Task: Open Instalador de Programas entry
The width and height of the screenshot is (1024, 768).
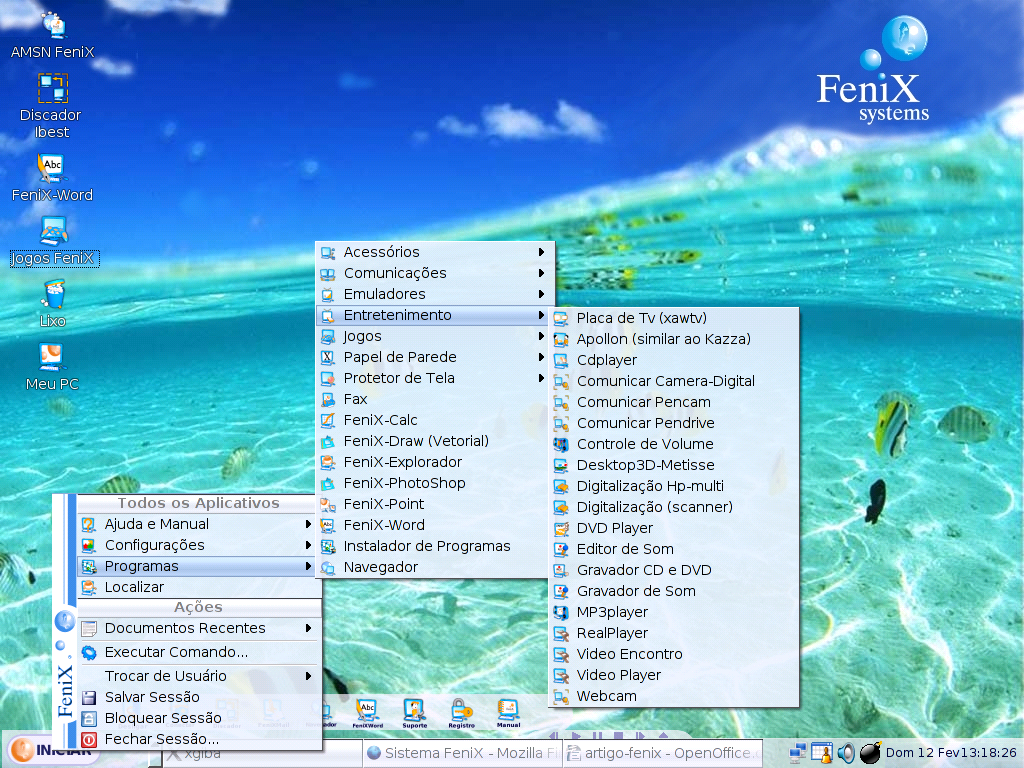Action: 434,547
